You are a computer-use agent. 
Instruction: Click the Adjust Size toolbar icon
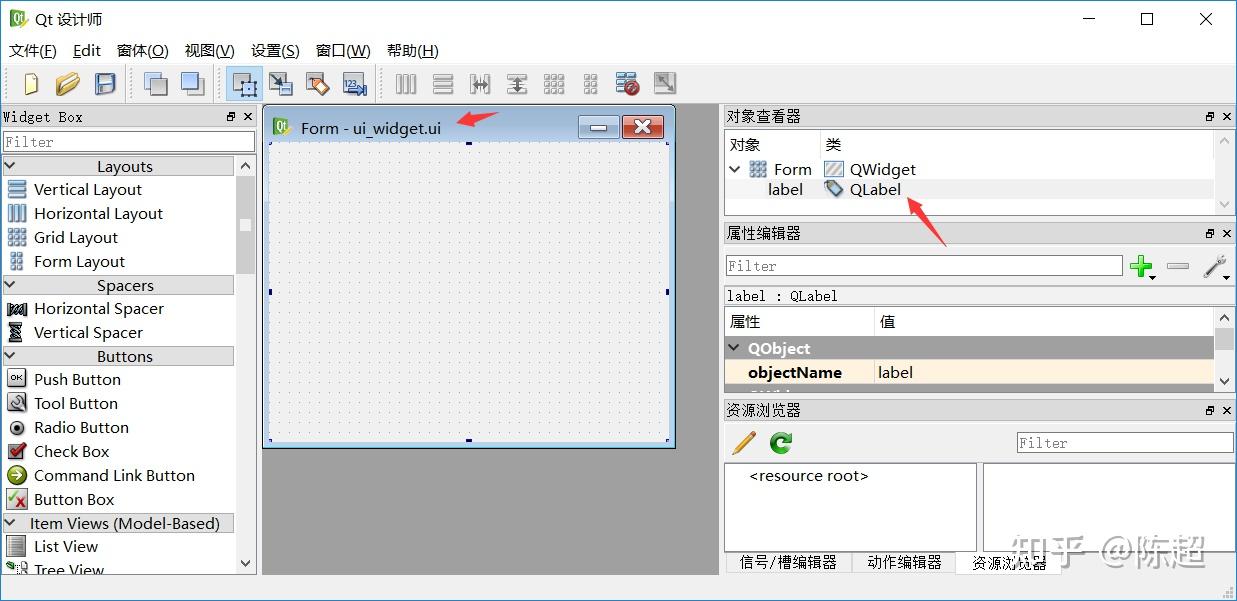point(665,84)
